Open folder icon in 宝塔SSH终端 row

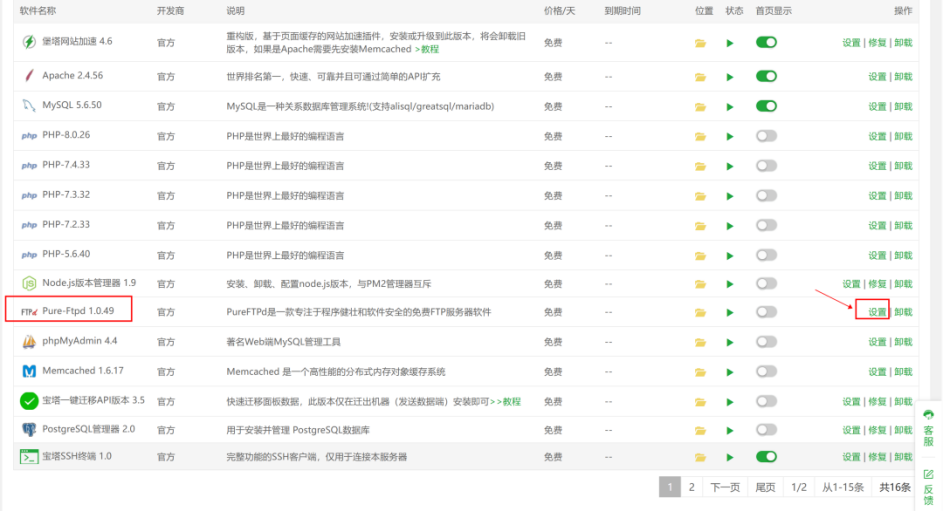pyautogui.click(x=700, y=457)
